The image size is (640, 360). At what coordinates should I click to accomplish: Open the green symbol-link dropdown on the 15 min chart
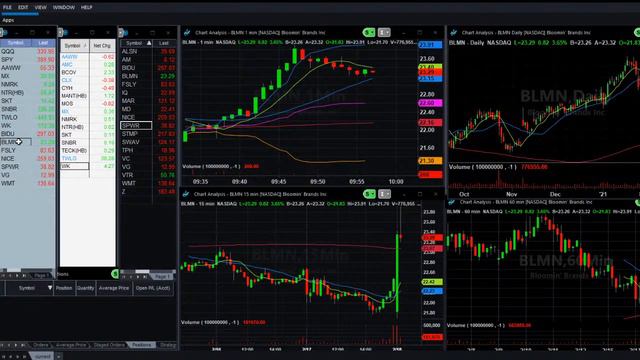[x=369, y=194]
